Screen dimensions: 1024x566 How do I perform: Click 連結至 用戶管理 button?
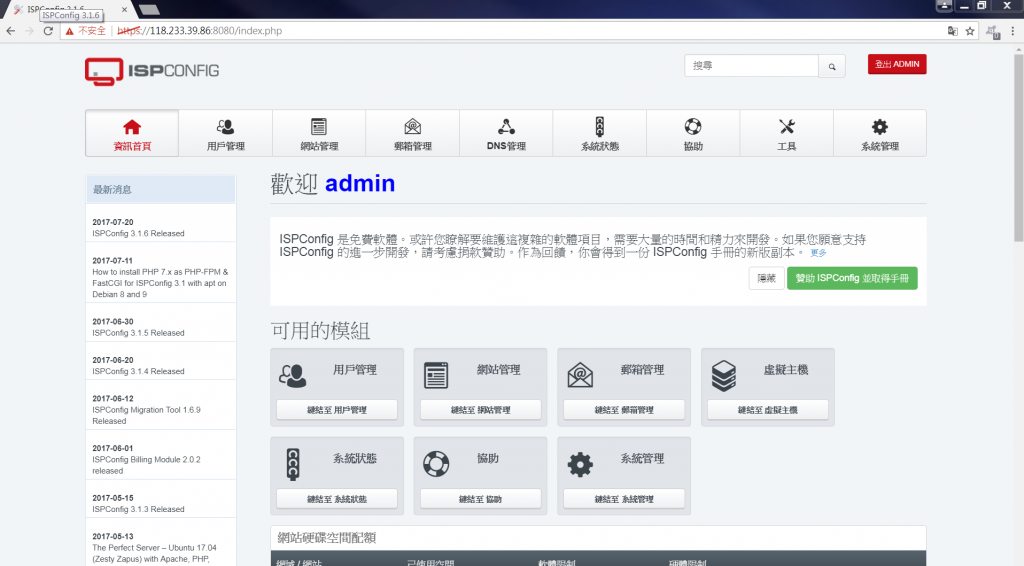(337, 410)
